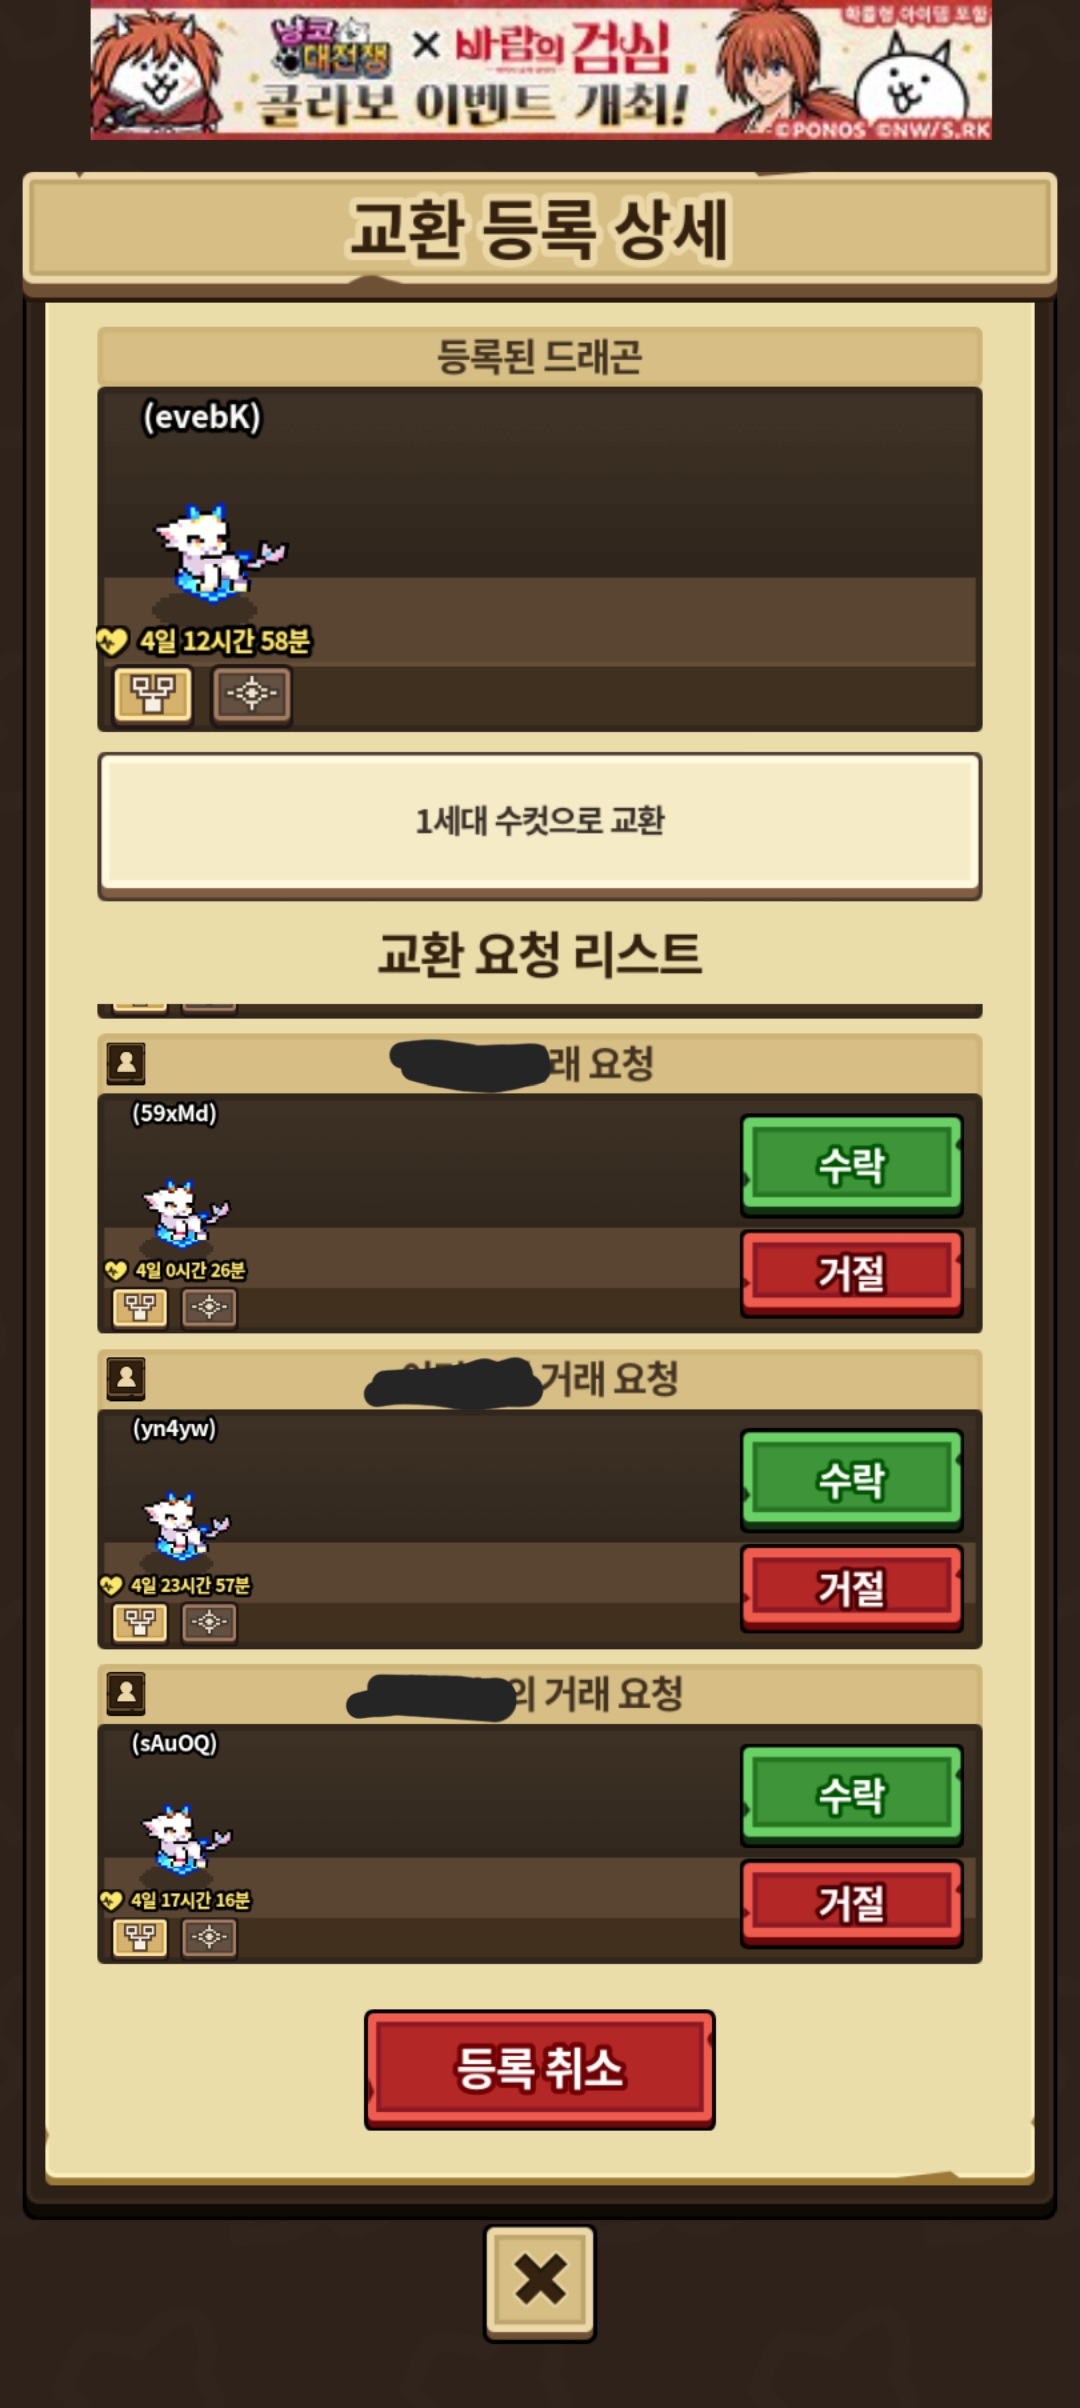Cancel registration with 등록 취소 button
The height and width of the screenshot is (2408, 1080).
[540, 2069]
